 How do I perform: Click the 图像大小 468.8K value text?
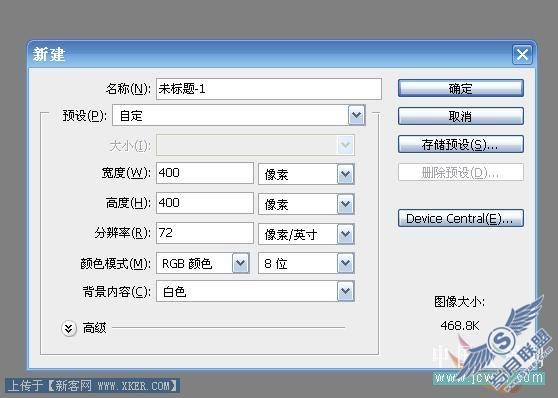(x=460, y=325)
